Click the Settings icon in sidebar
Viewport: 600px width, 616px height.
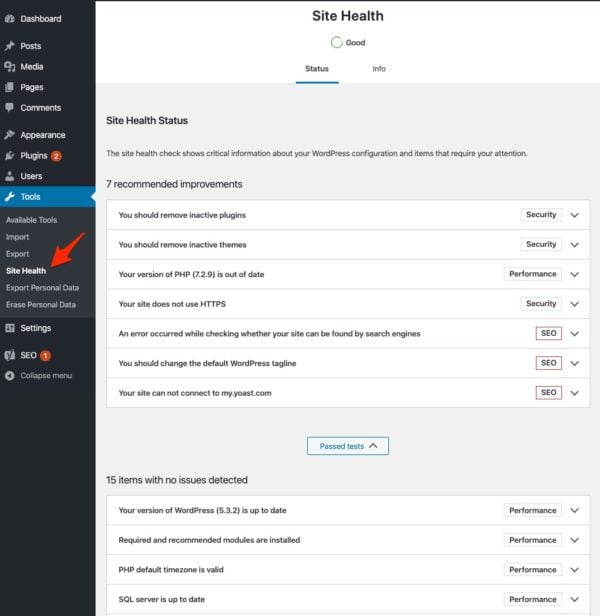(x=10, y=328)
